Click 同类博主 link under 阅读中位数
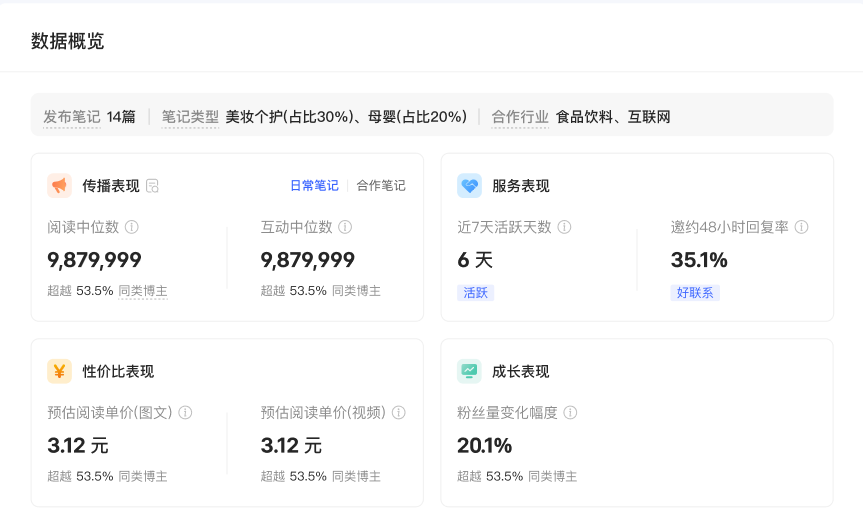 (x=143, y=291)
